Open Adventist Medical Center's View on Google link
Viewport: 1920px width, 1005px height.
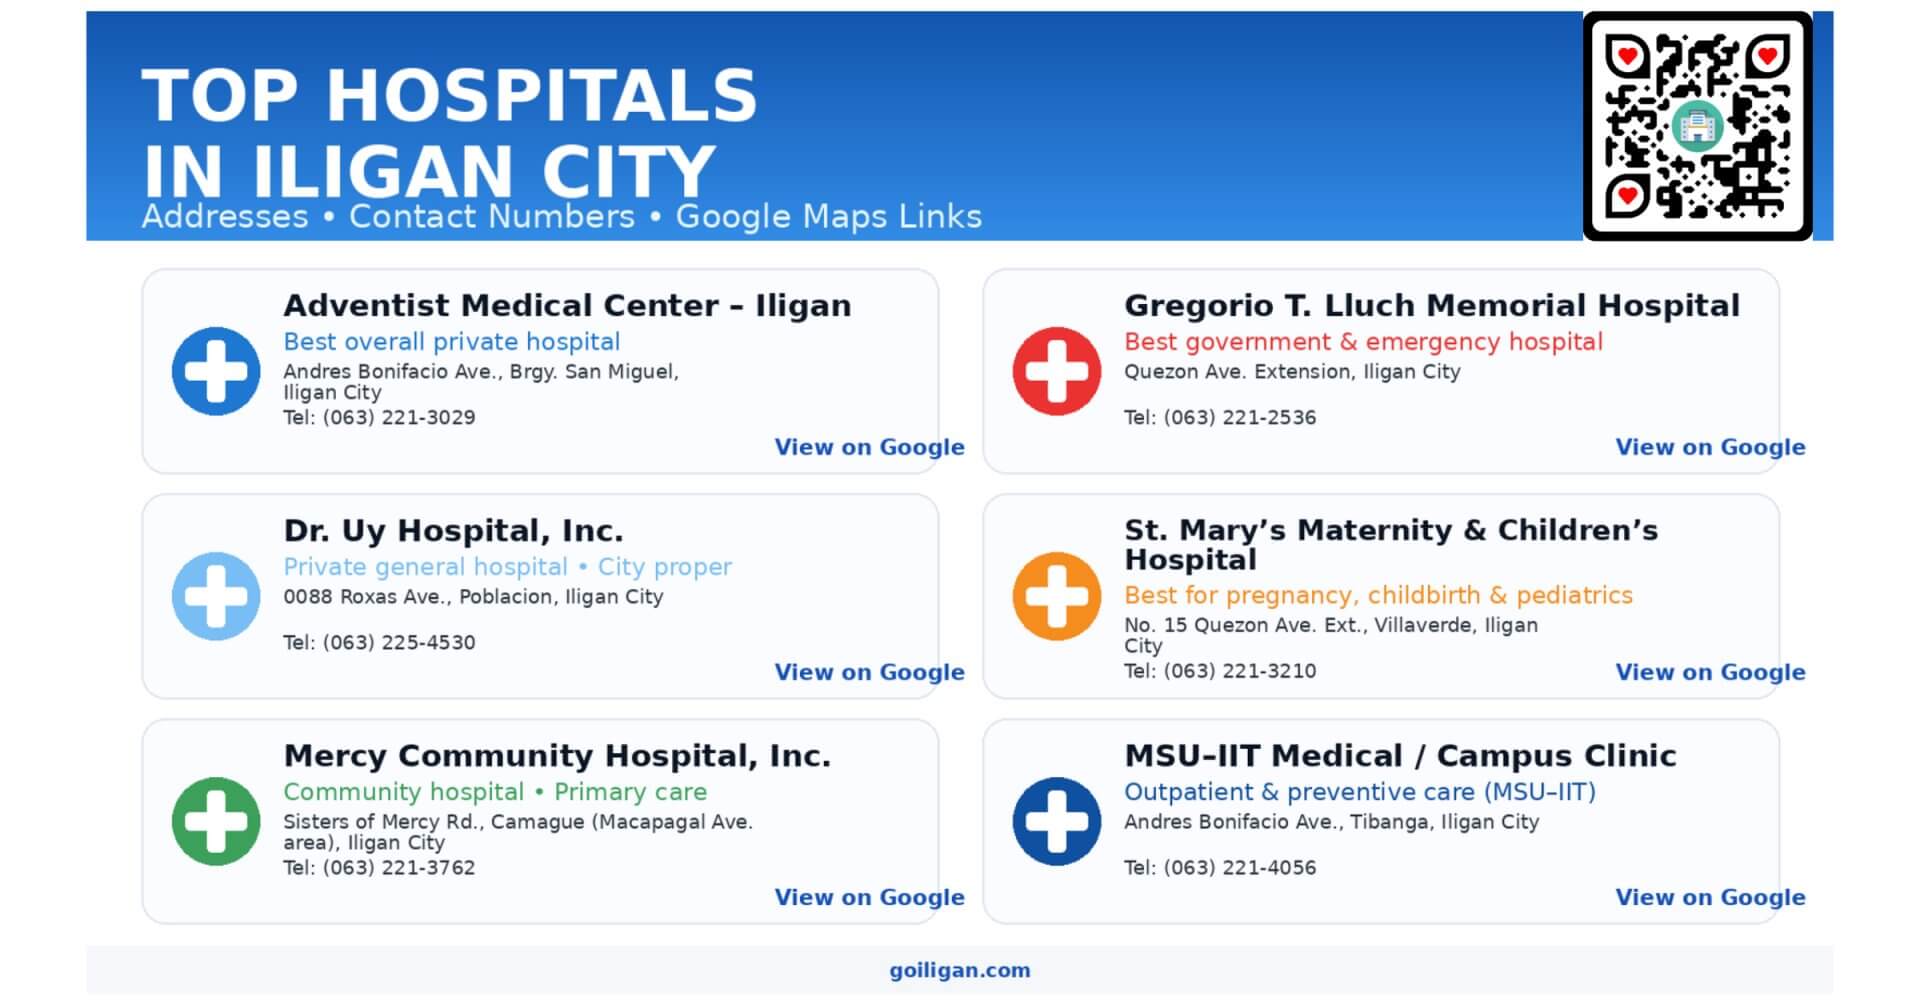[x=868, y=447]
